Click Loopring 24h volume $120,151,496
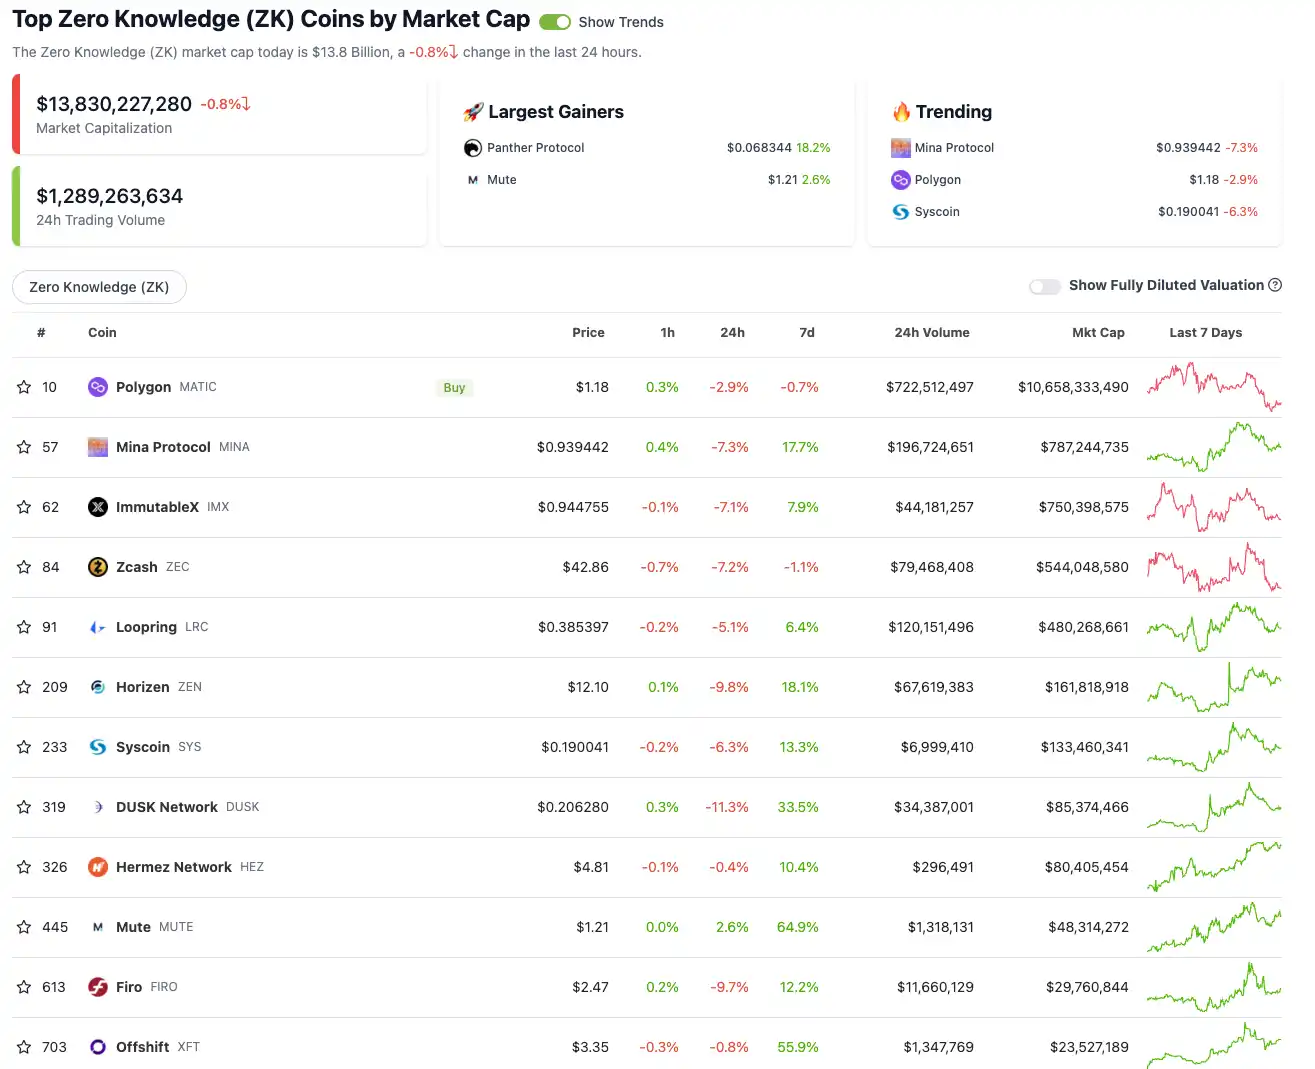 click(931, 627)
